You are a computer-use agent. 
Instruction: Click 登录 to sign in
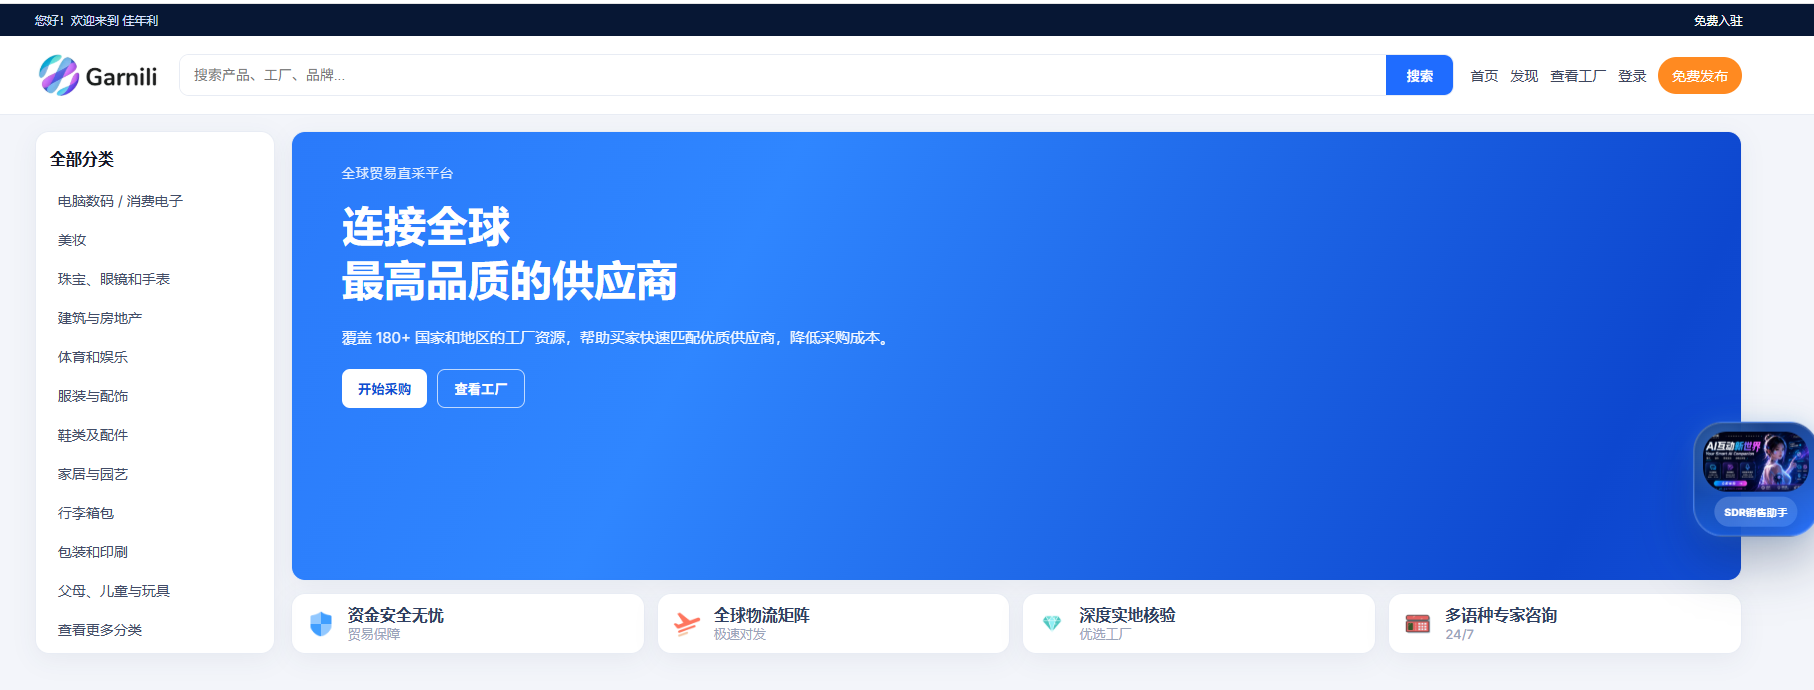1632,76
